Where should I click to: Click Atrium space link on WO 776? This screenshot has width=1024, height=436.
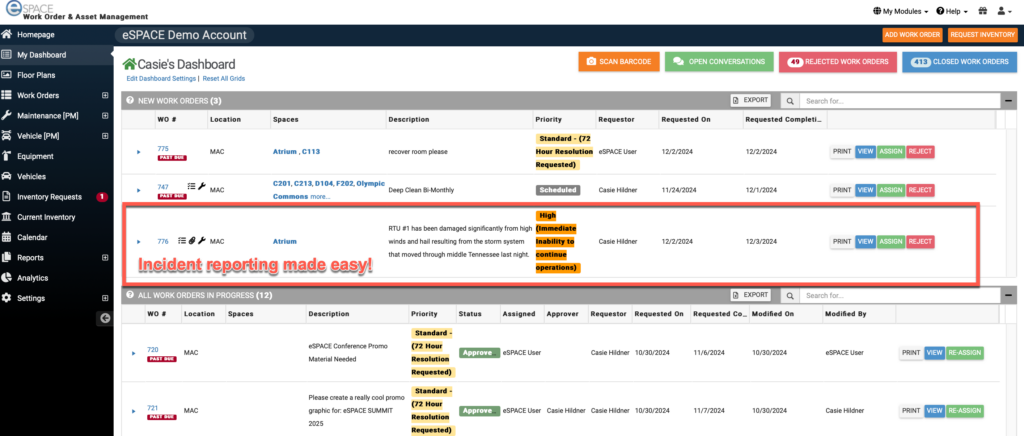pos(284,241)
